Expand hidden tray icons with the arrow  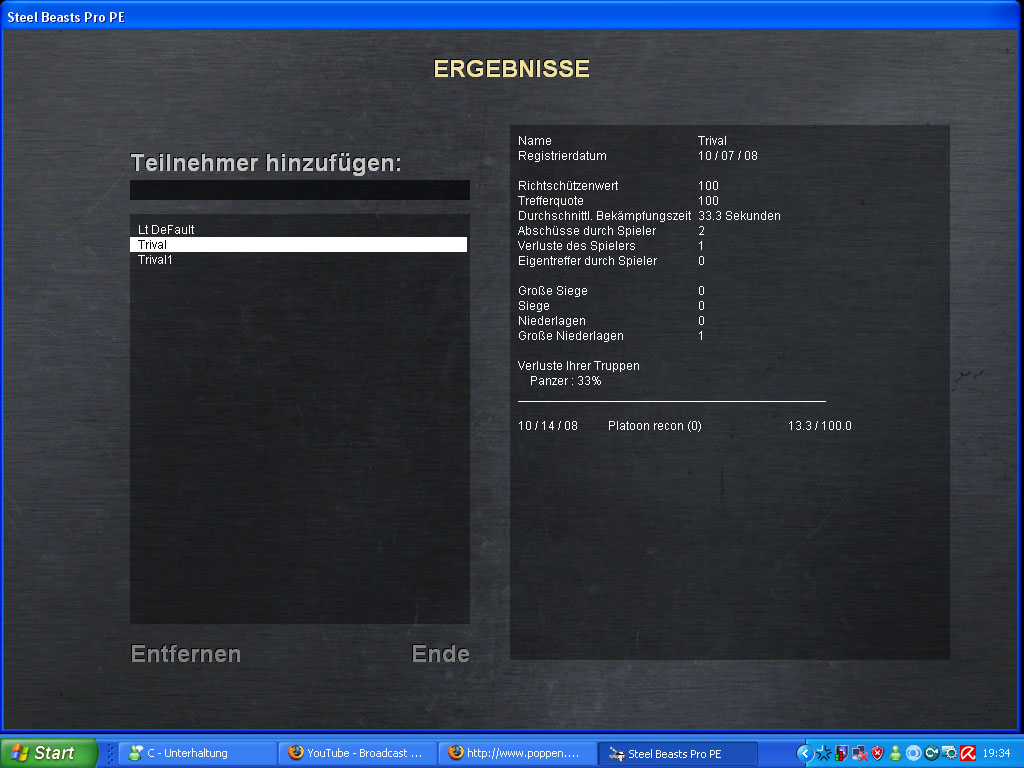805,753
